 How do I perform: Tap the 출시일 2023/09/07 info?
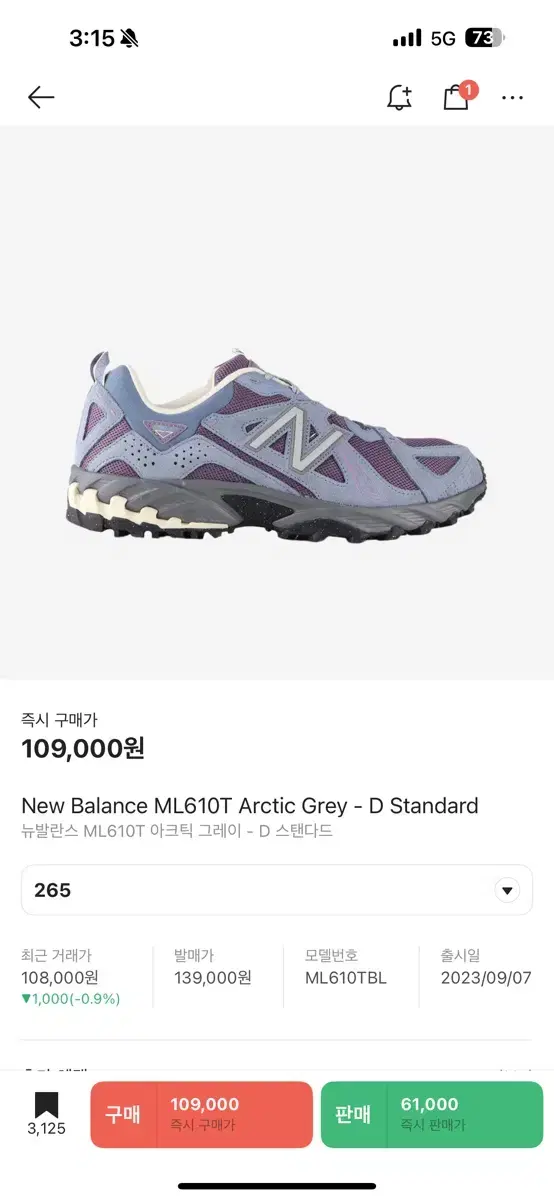486,967
